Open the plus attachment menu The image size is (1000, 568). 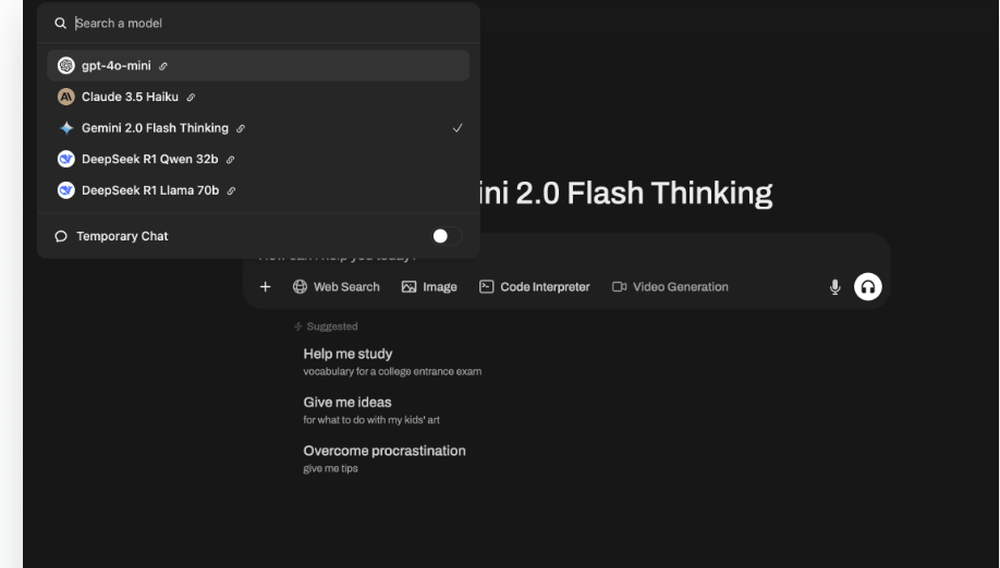click(265, 287)
